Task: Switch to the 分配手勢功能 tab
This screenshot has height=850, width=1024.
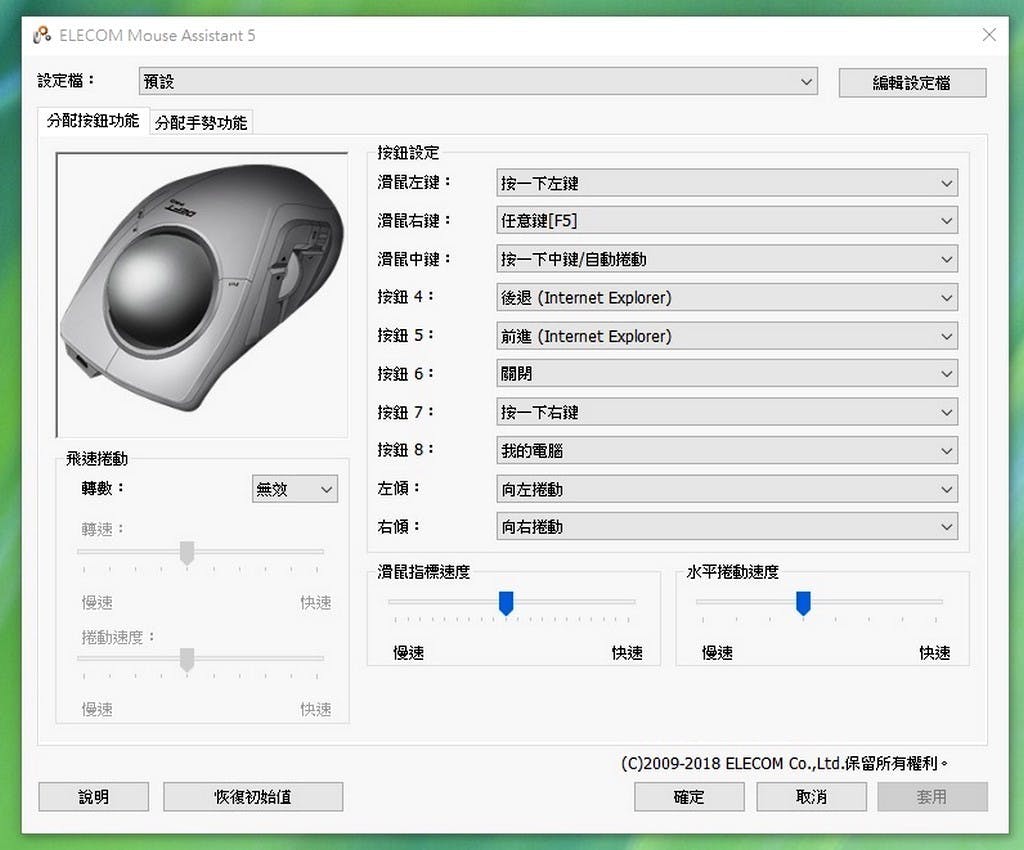Action: (x=201, y=123)
